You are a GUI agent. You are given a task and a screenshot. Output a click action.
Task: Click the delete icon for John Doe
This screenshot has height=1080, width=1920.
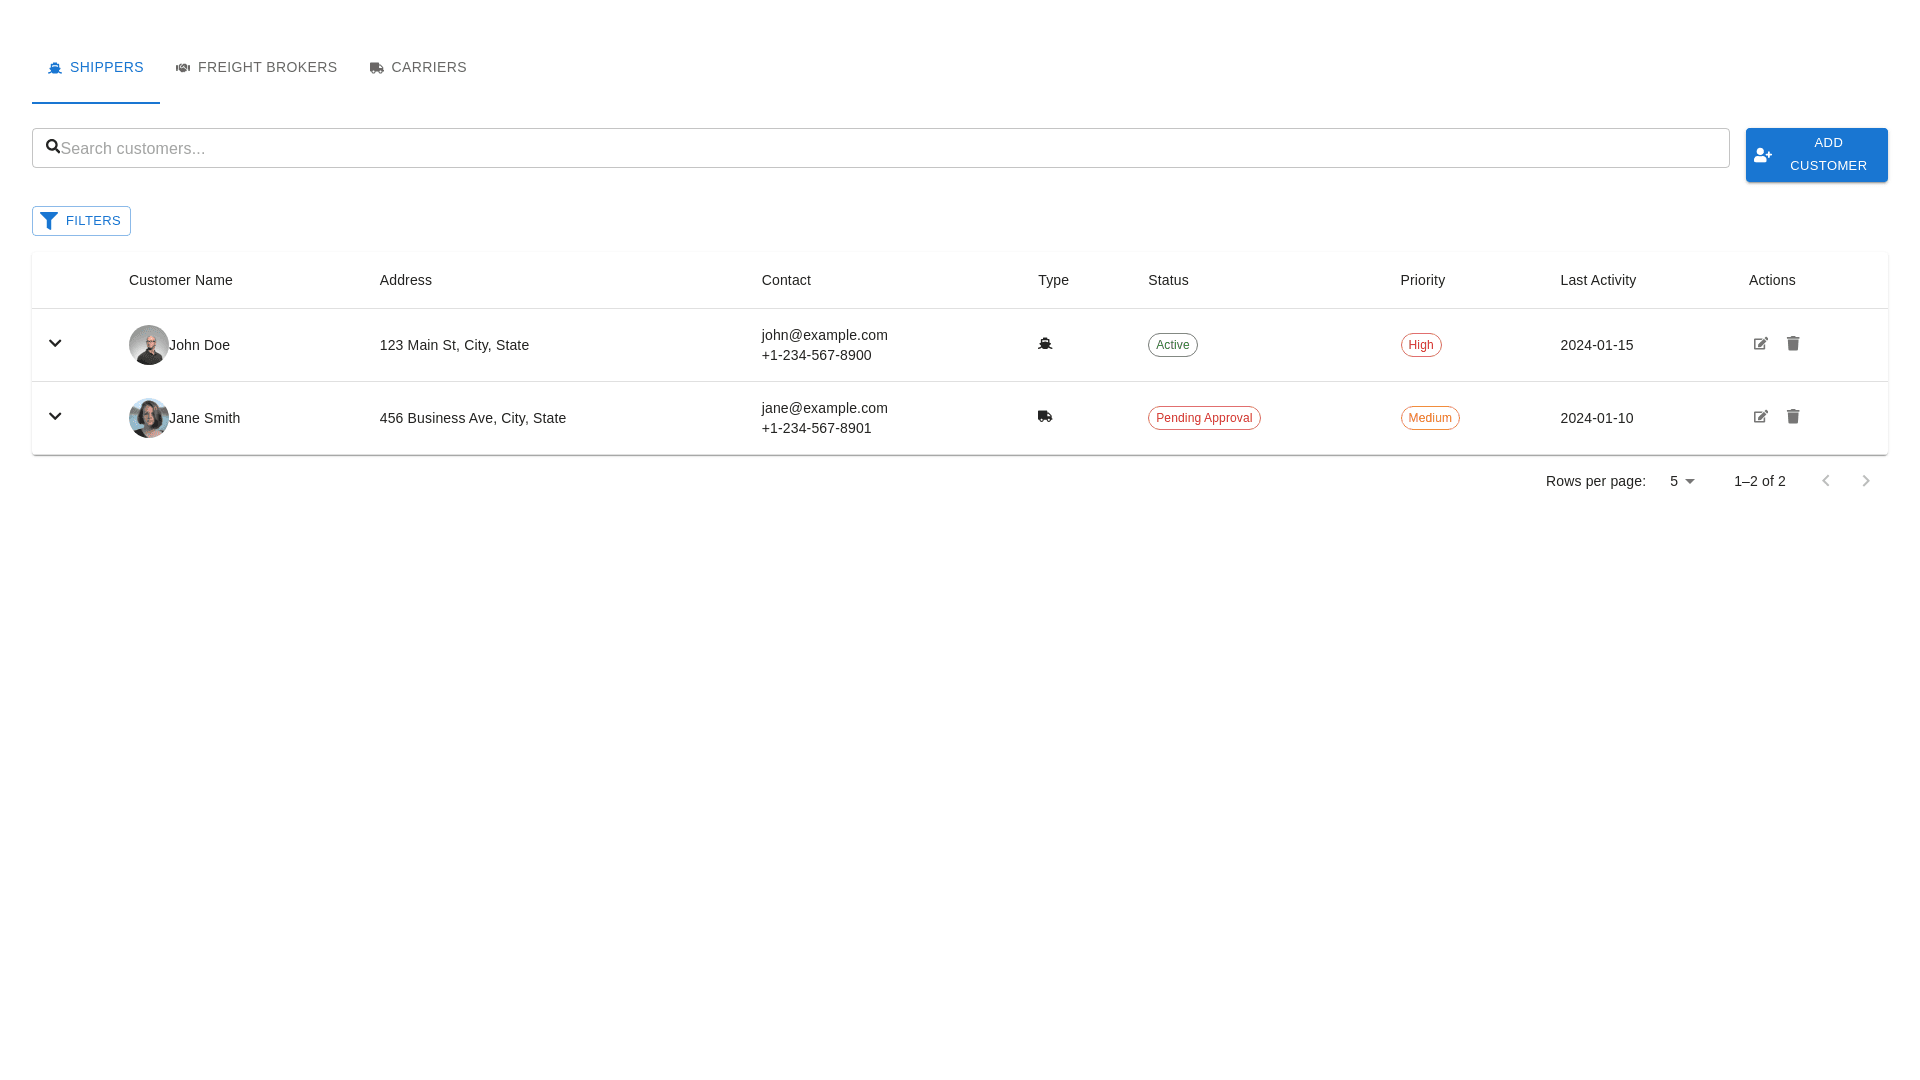click(x=1793, y=344)
